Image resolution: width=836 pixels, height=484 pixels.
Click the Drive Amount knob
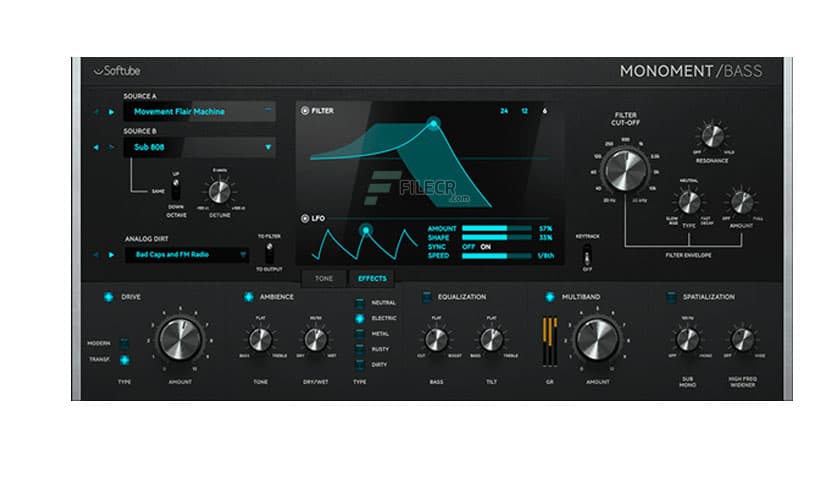click(180, 340)
